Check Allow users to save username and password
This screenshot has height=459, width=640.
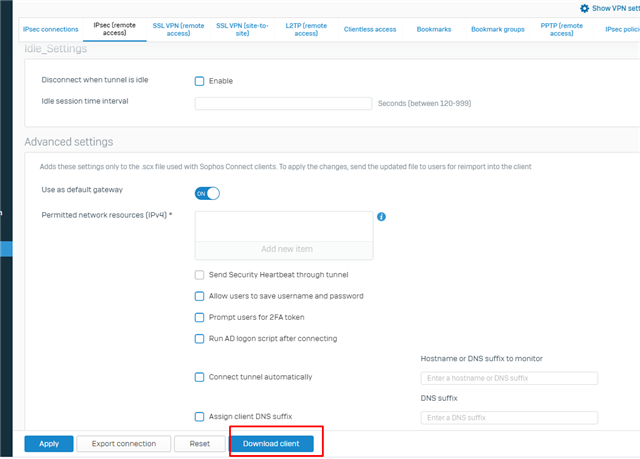coord(199,296)
